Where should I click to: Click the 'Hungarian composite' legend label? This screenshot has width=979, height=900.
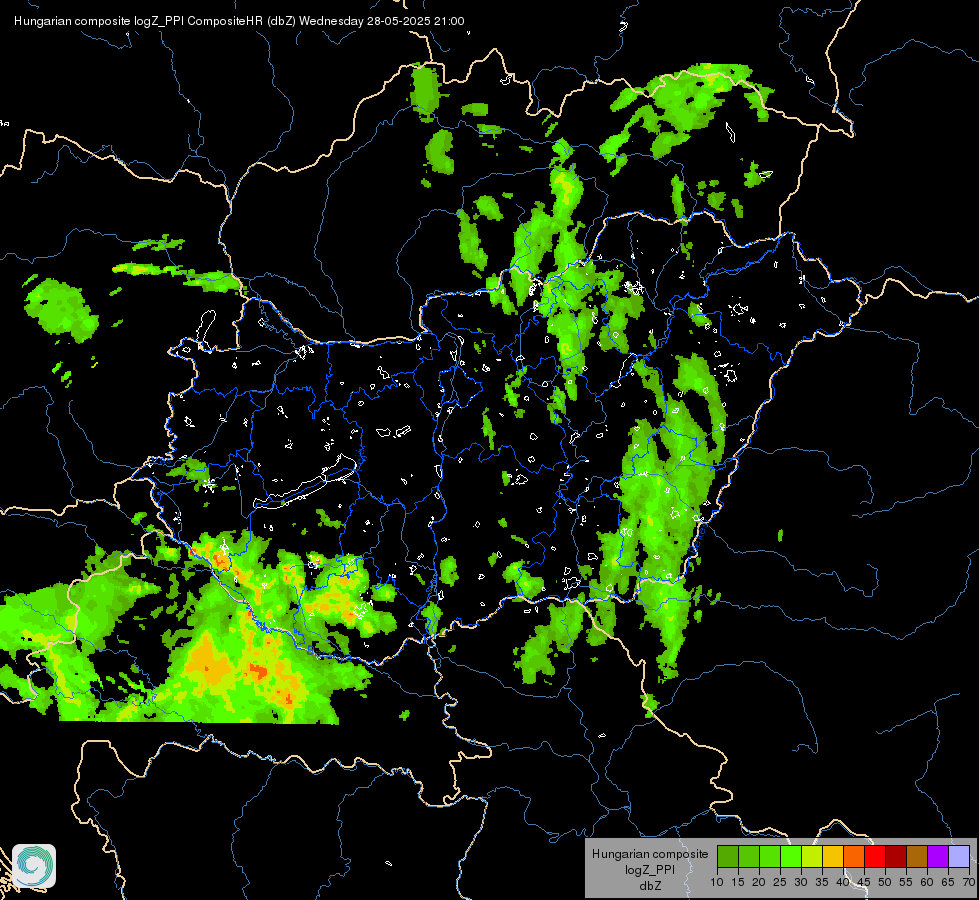[x=650, y=854]
